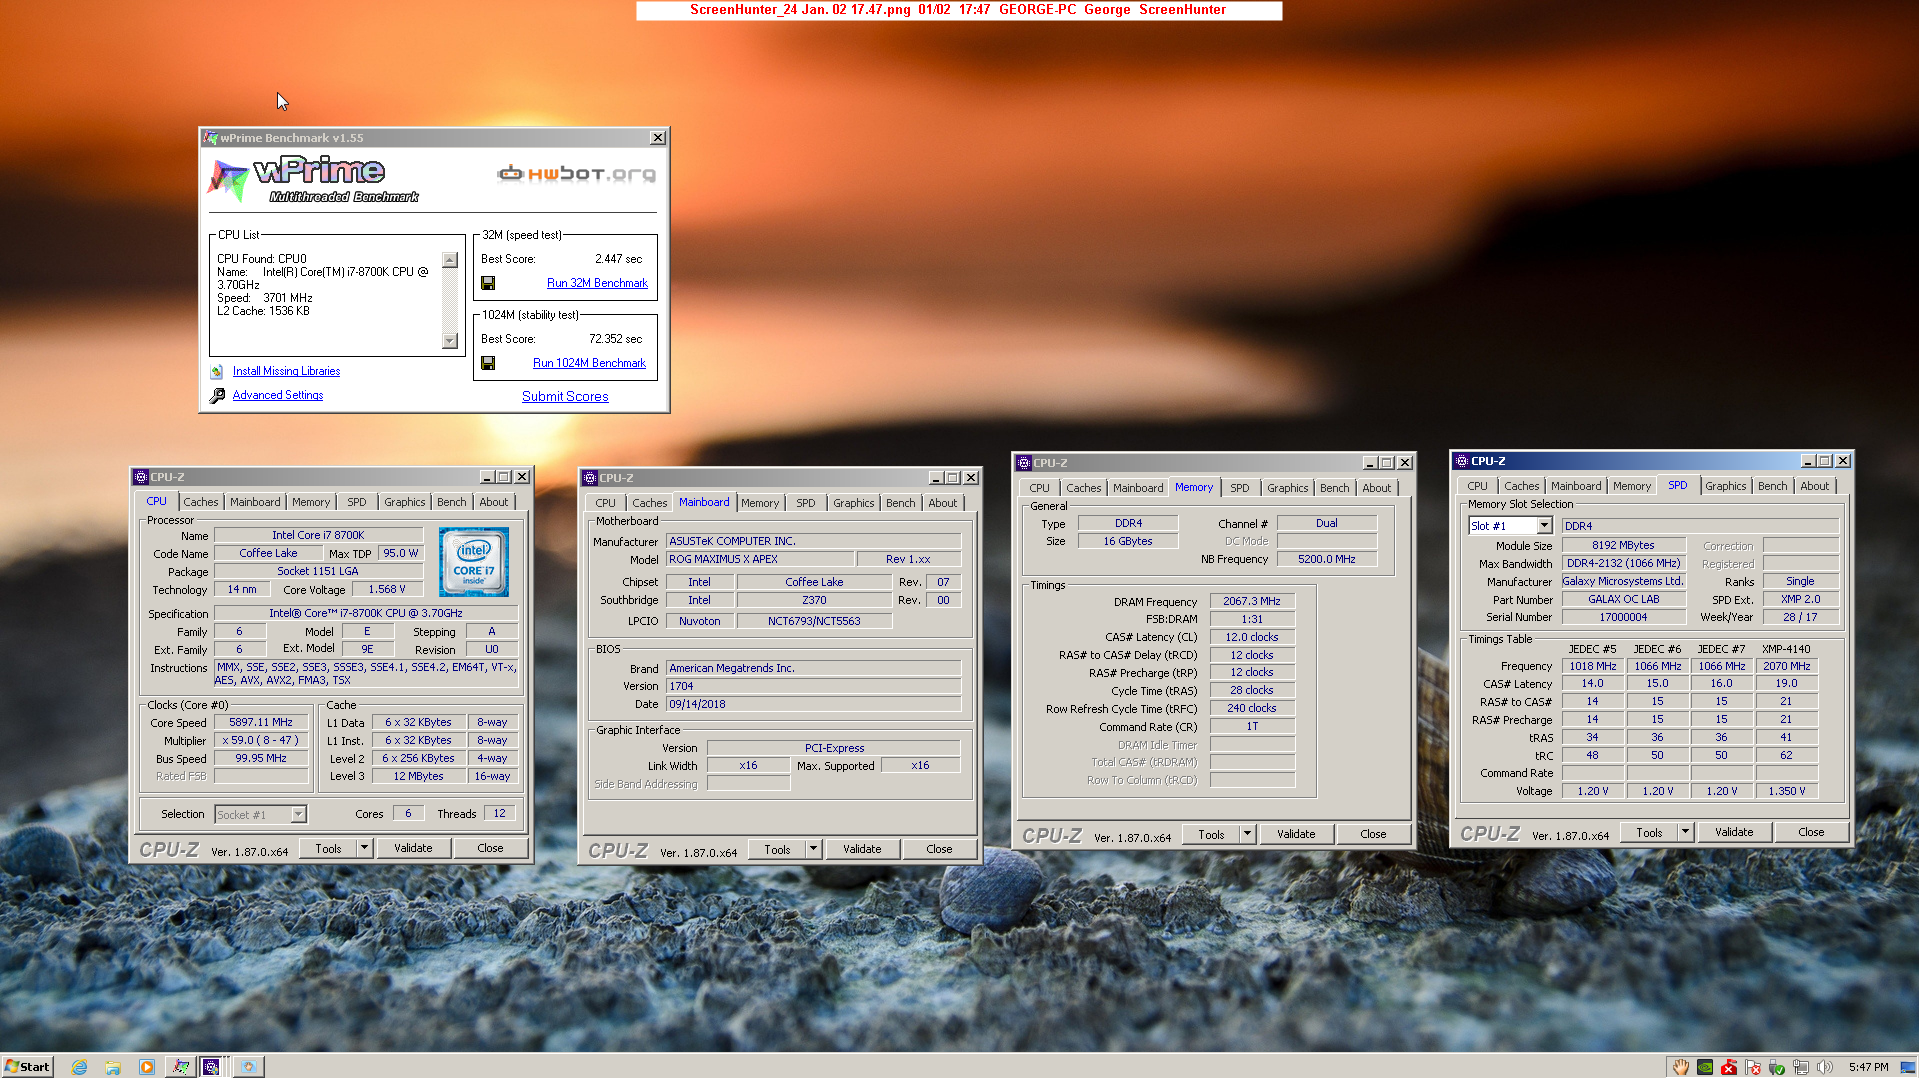Click Validate in the SPD CPU-Z window
The image size is (1919, 1078).
pos(1734,832)
